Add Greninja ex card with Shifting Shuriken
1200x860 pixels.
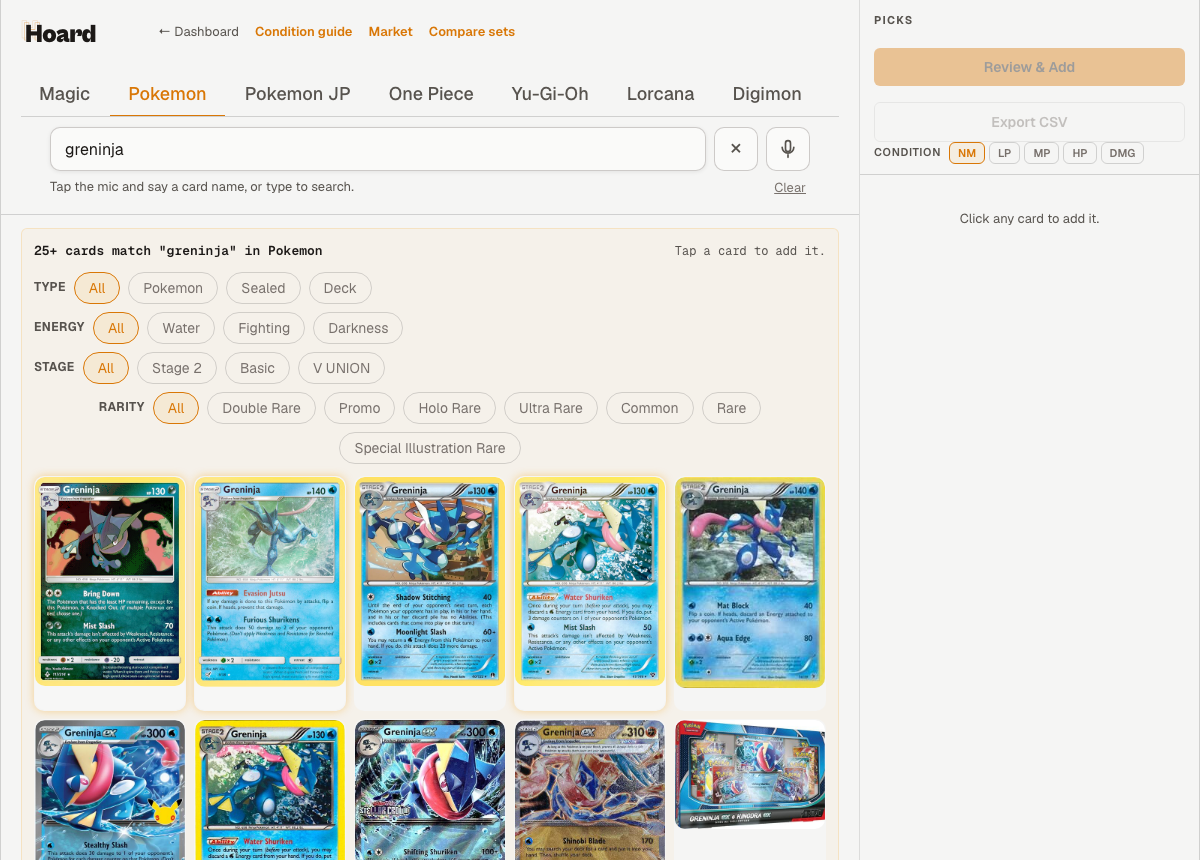[x=430, y=790]
